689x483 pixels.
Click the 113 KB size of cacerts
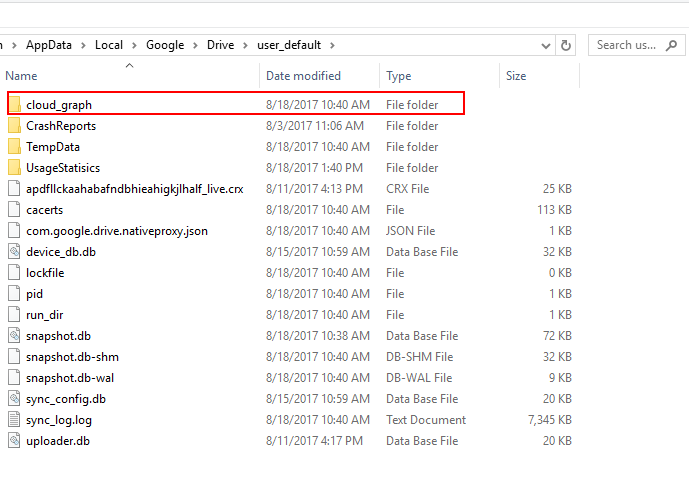click(x=554, y=210)
